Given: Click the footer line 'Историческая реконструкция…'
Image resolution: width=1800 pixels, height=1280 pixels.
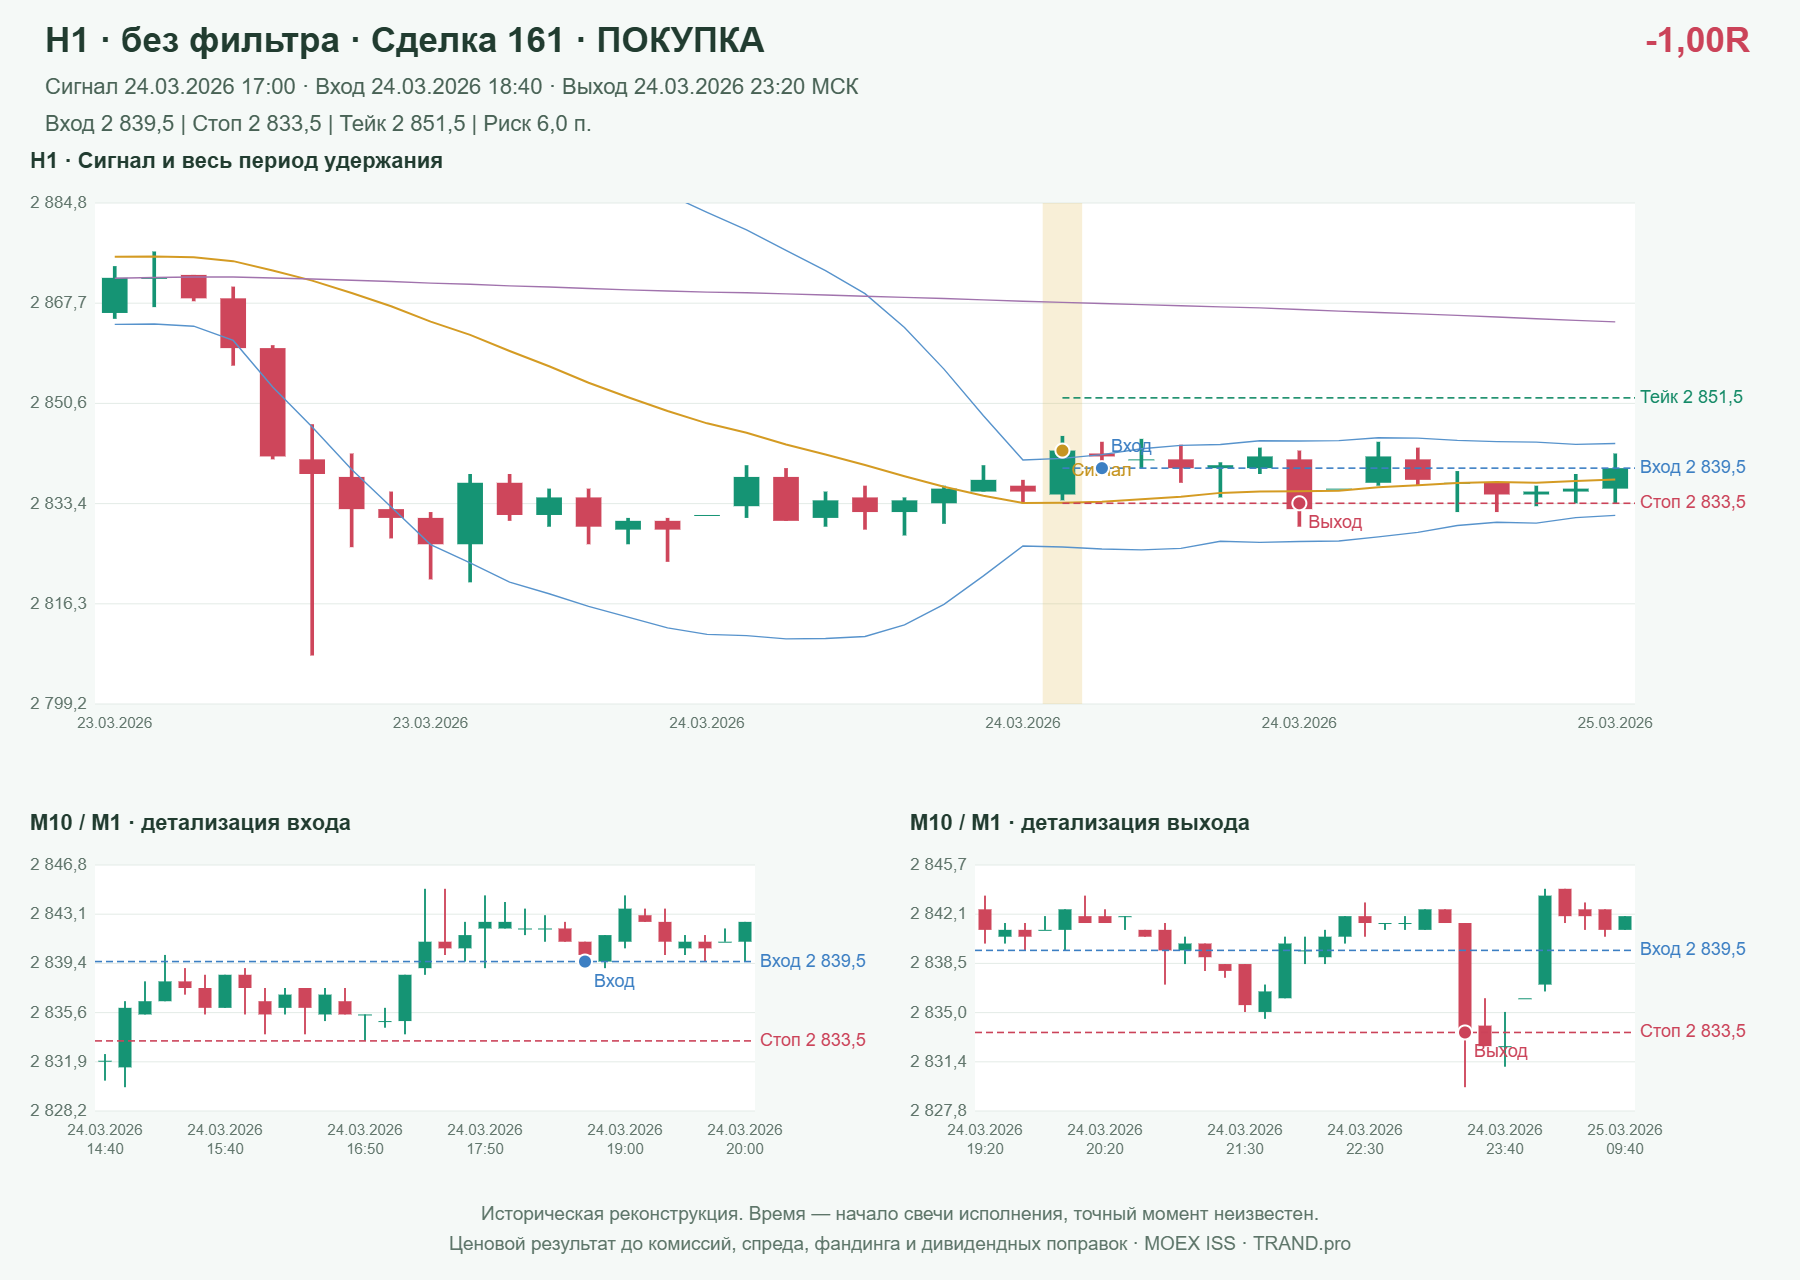Looking at the screenshot, I should coord(900,1214).
